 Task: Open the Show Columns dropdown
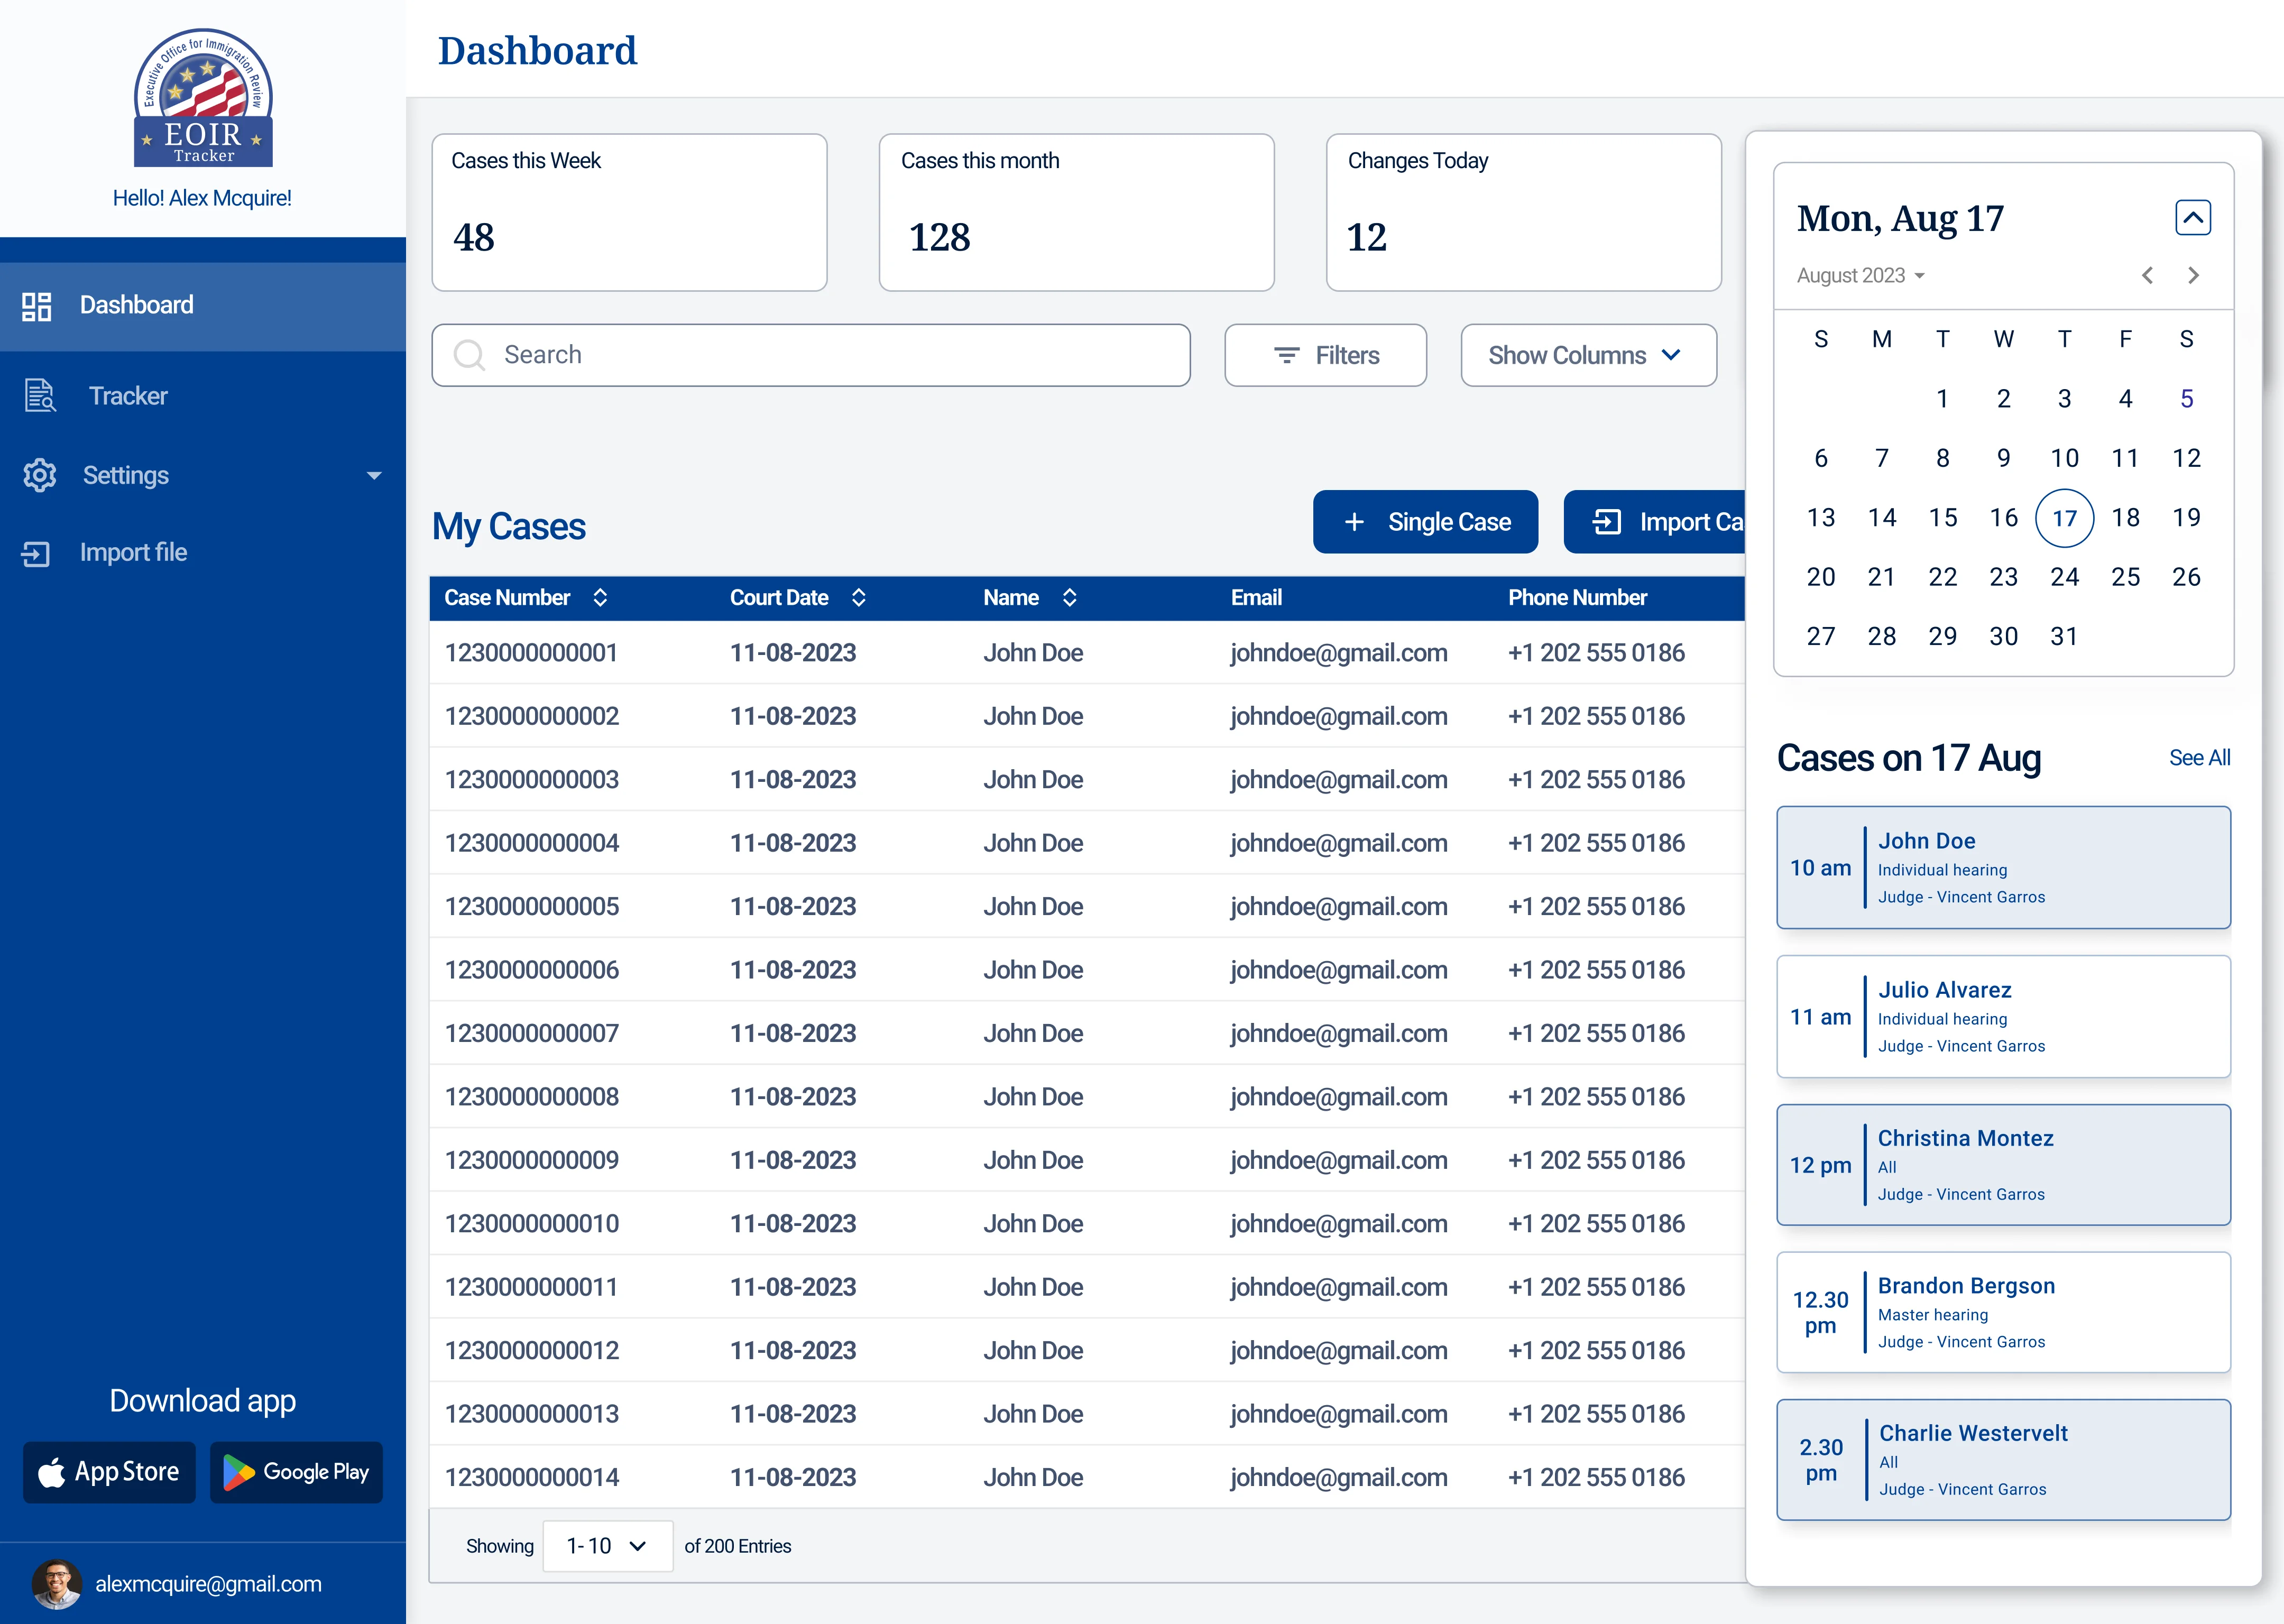tap(1588, 355)
